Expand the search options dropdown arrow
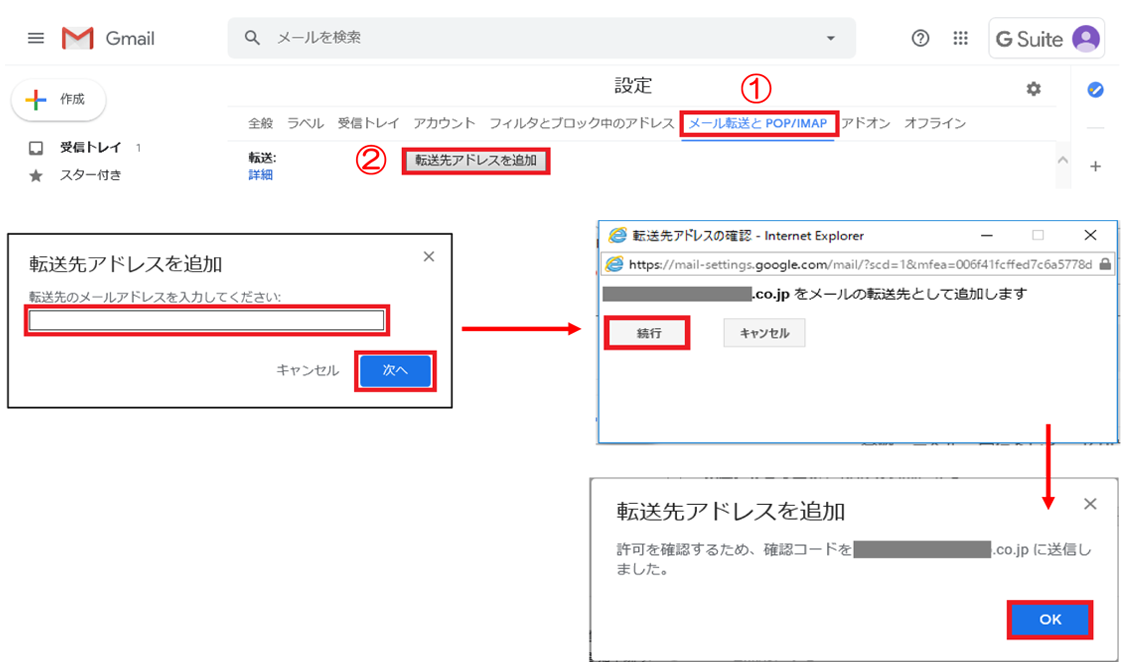This screenshot has width=1126, height=666. pyautogui.click(x=830, y=38)
